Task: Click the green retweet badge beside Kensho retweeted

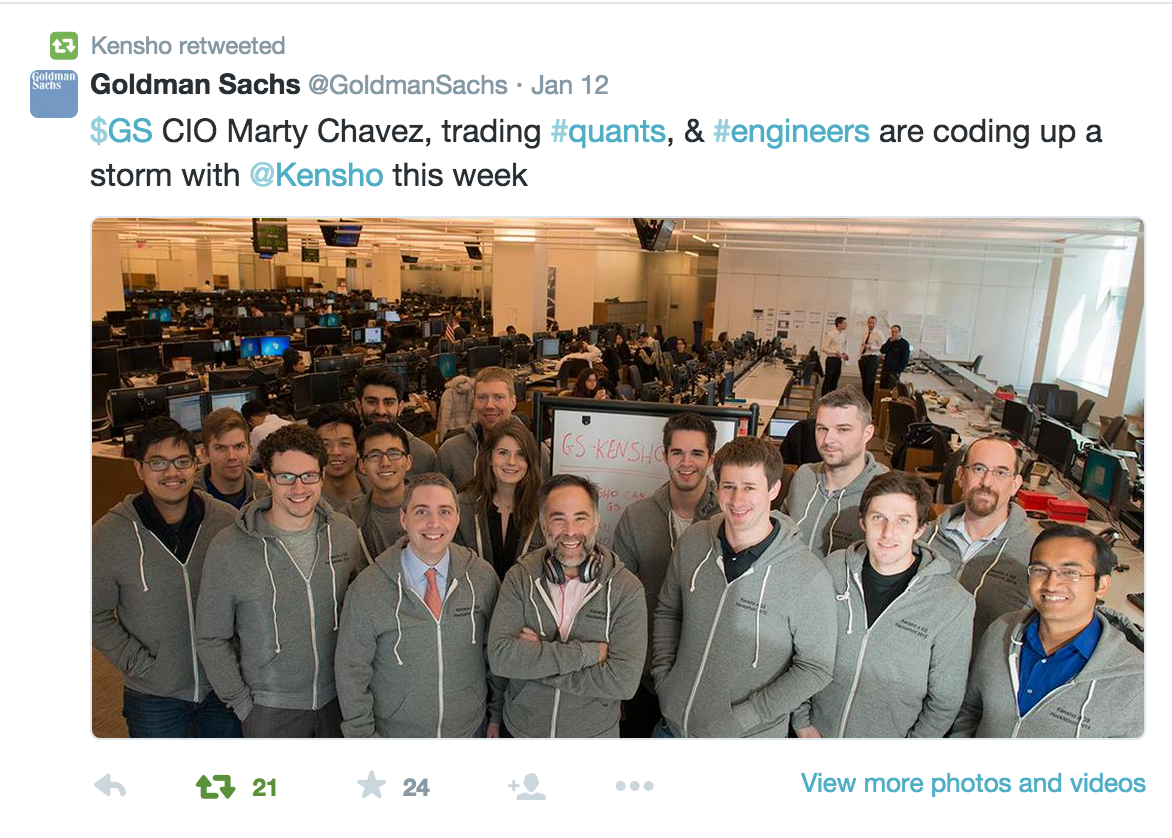Action: tap(64, 46)
